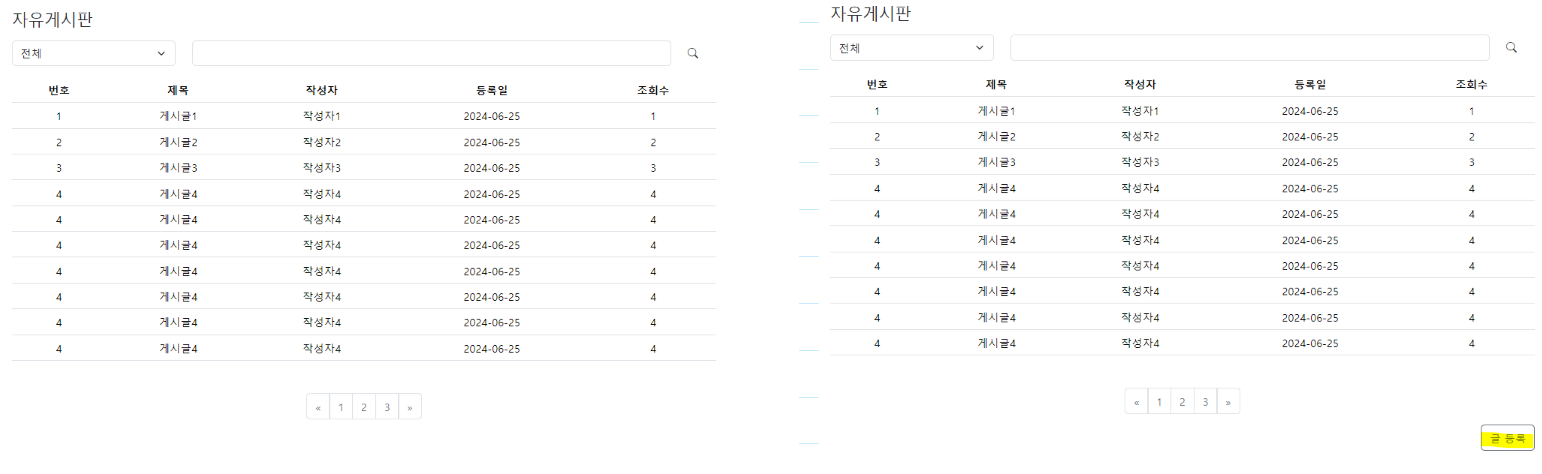This screenshot has height=474, width=1542.
Task: Open post 게시글1 in left board
Action: (178, 116)
